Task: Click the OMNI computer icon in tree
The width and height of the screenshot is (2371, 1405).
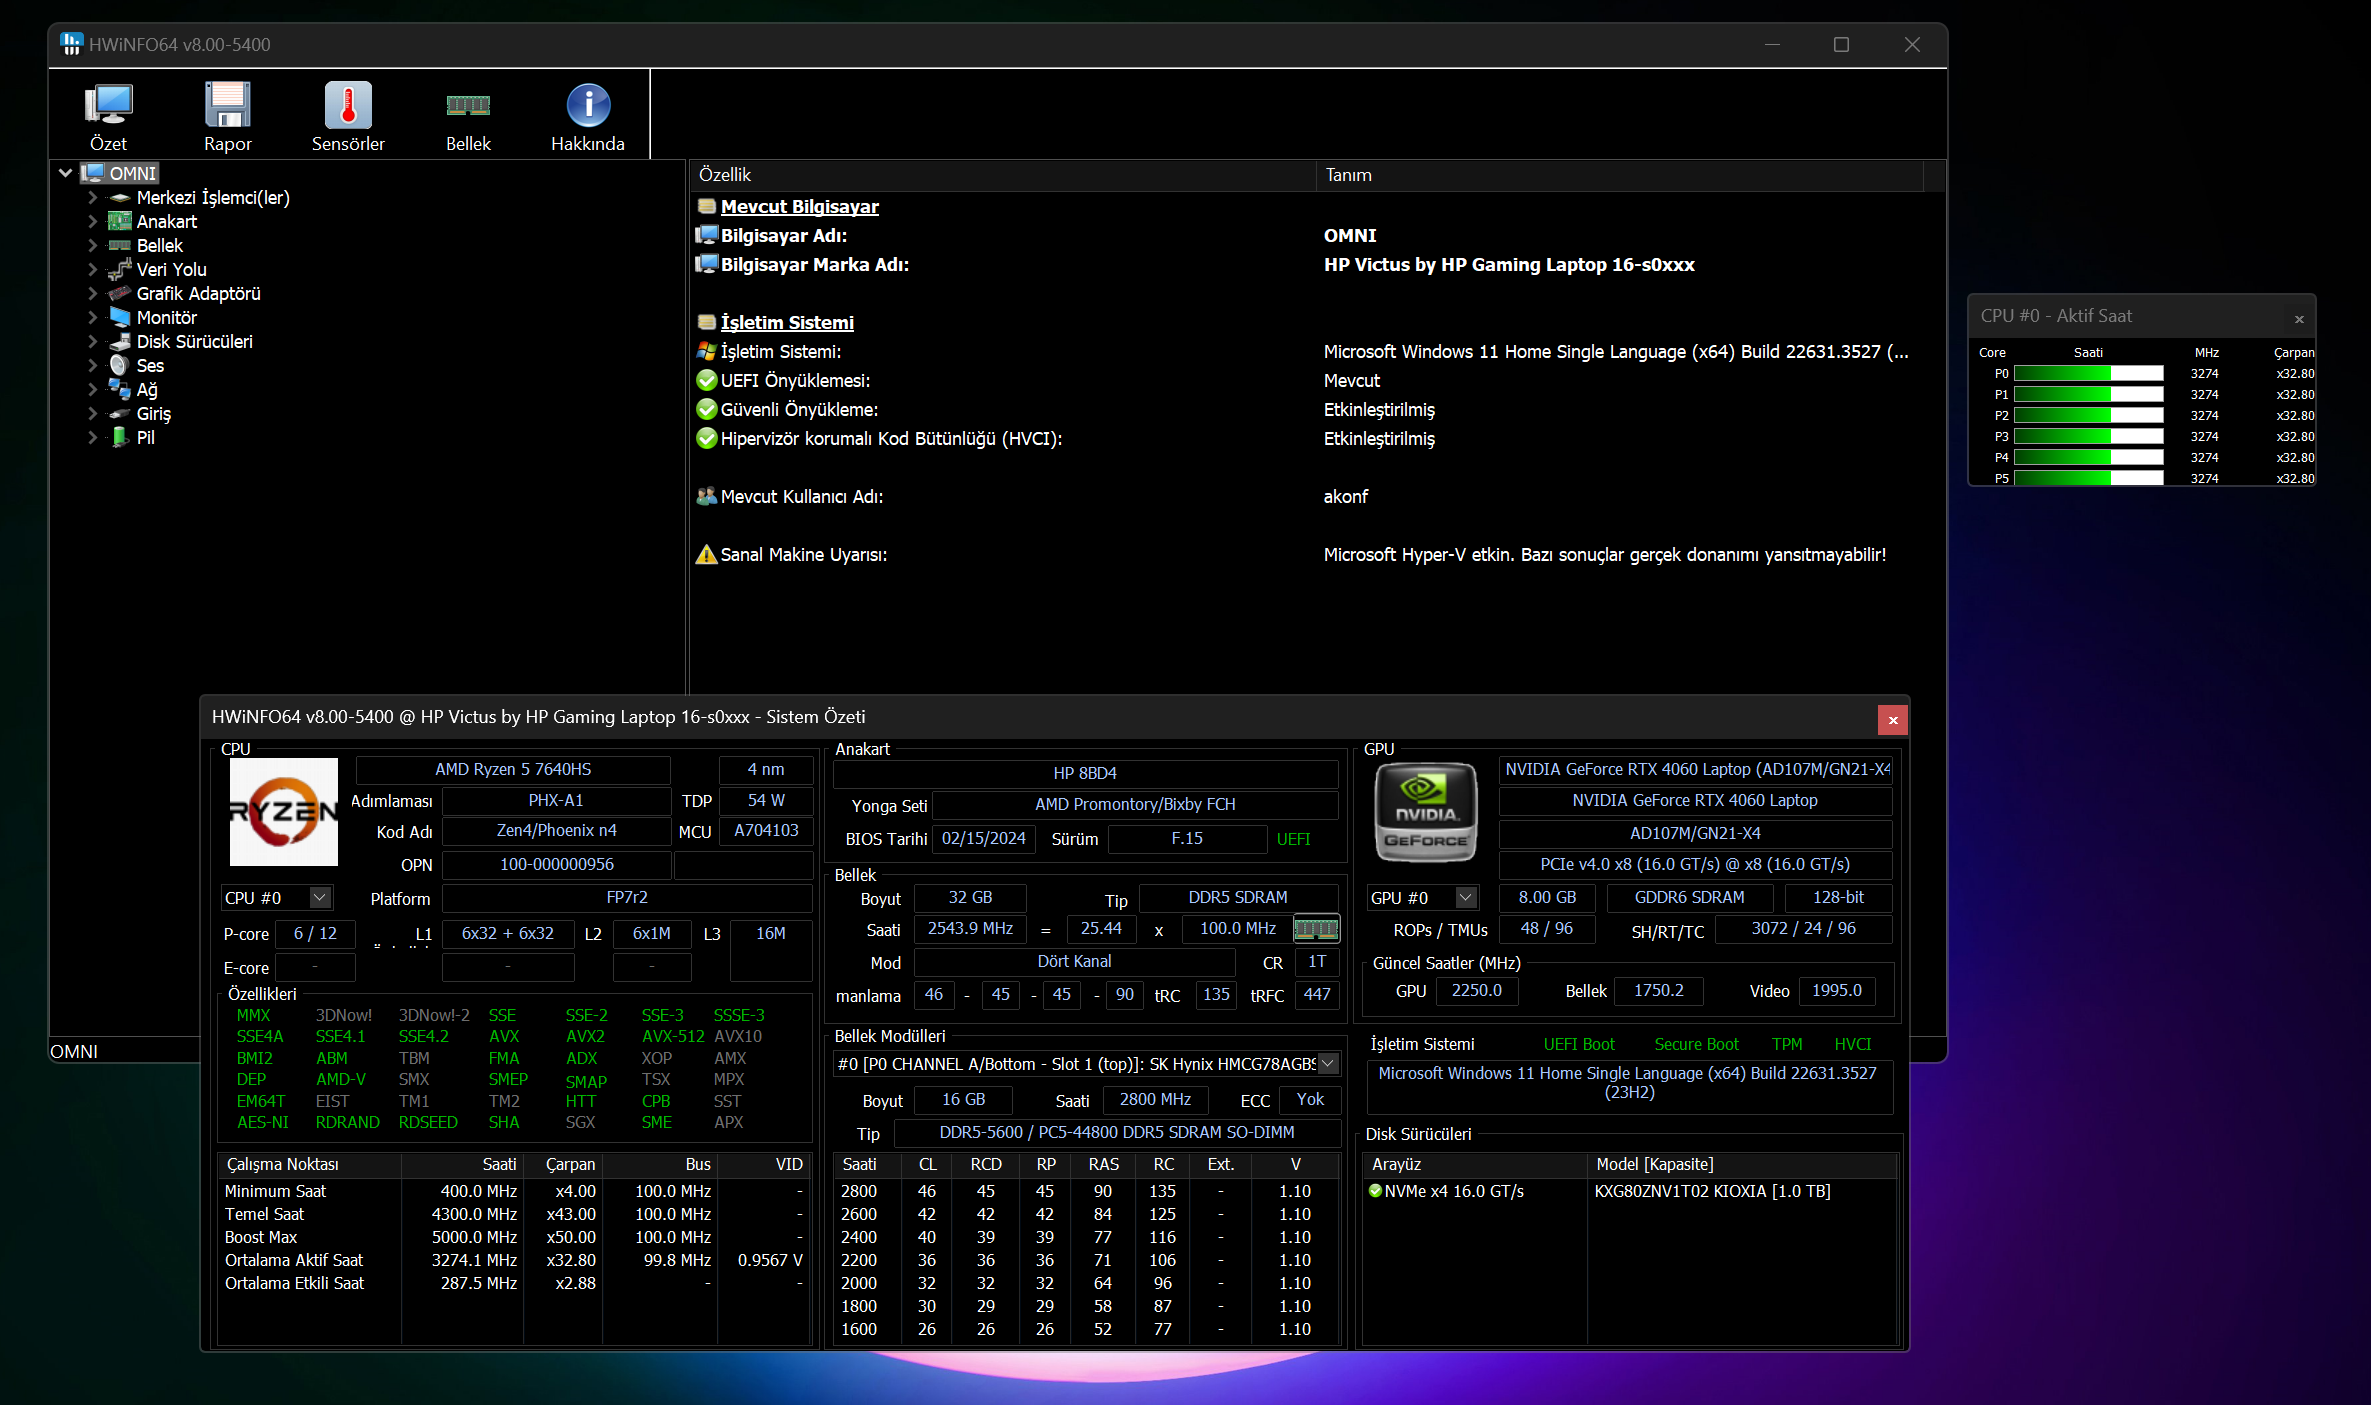Action: pos(93,173)
